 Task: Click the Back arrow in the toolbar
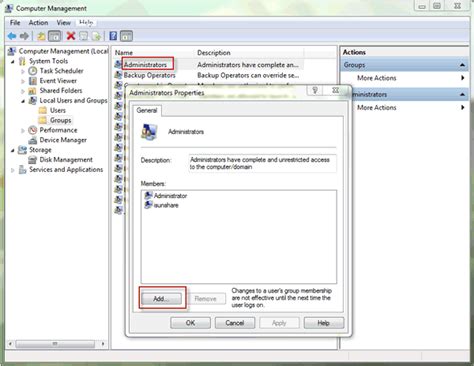[x=12, y=36]
